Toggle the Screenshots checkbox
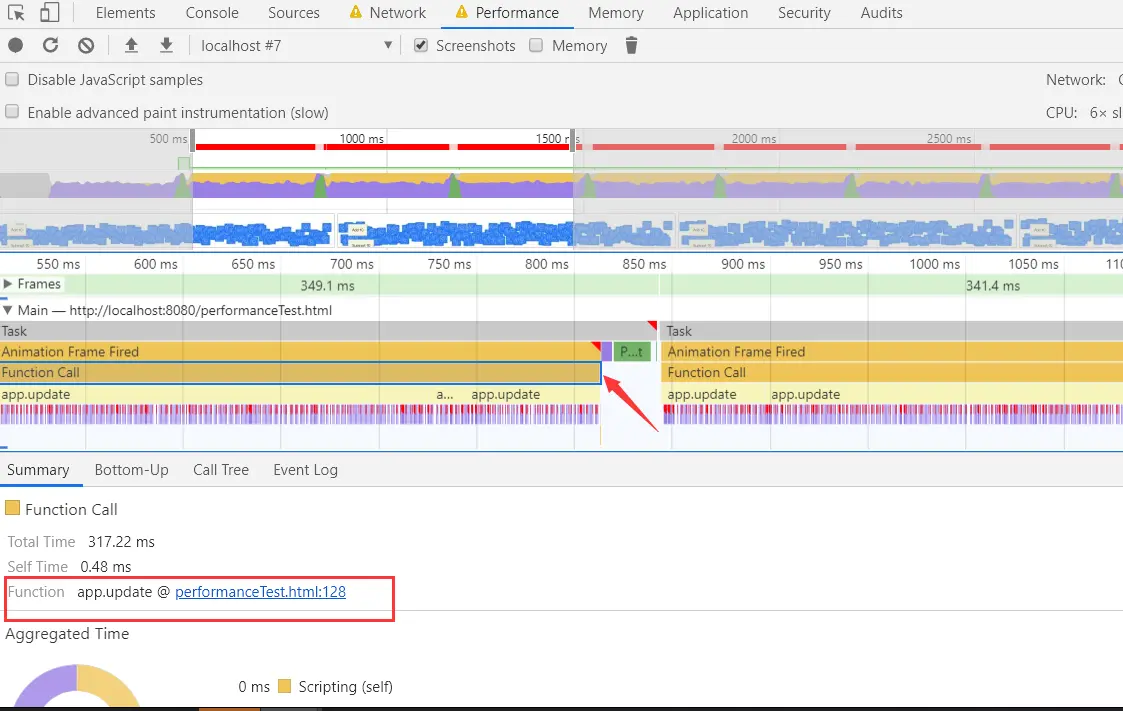Screen dimensions: 1123x711 tap(421, 45)
